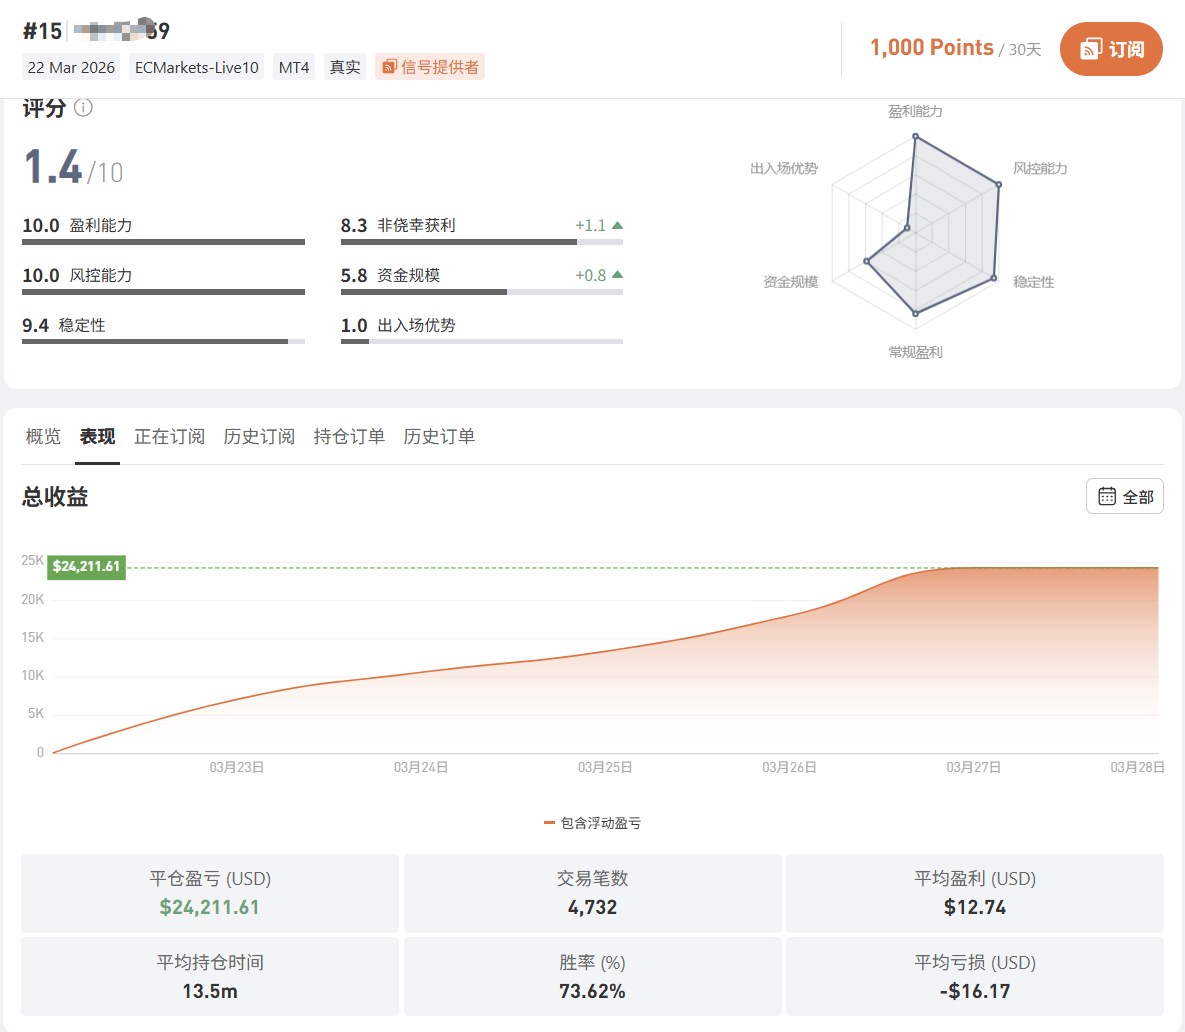This screenshot has width=1185, height=1032.
Task: Click the 订阅 subscribe button
Action: coord(1111,49)
